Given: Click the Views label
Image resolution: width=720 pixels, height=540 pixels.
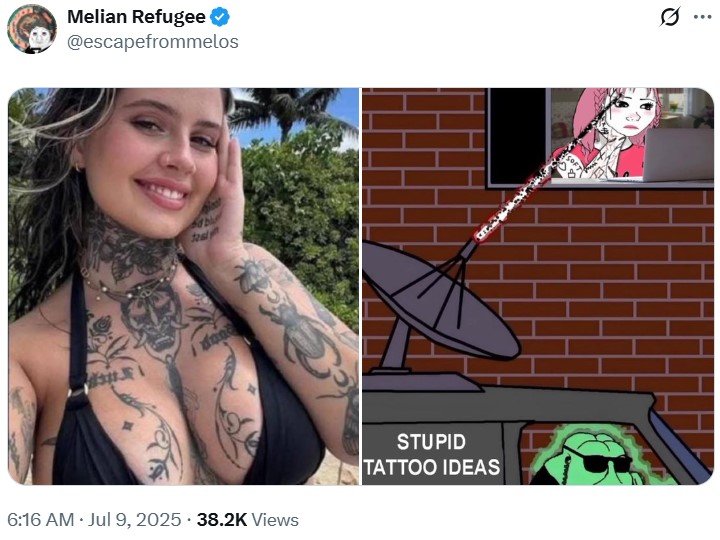Looking at the screenshot, I should click(275, 520).
